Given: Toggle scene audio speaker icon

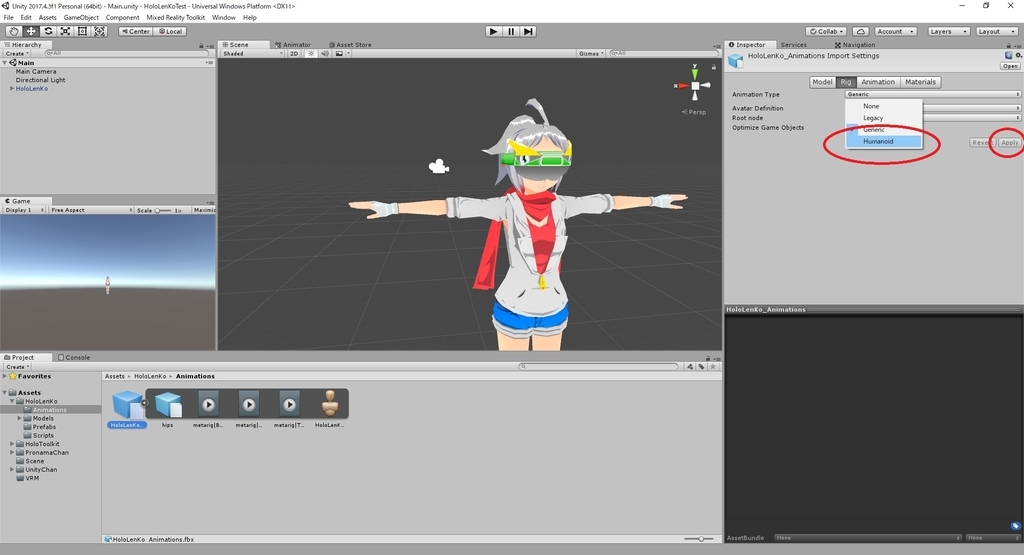Looking at the screenshot, I should point(325,54).
